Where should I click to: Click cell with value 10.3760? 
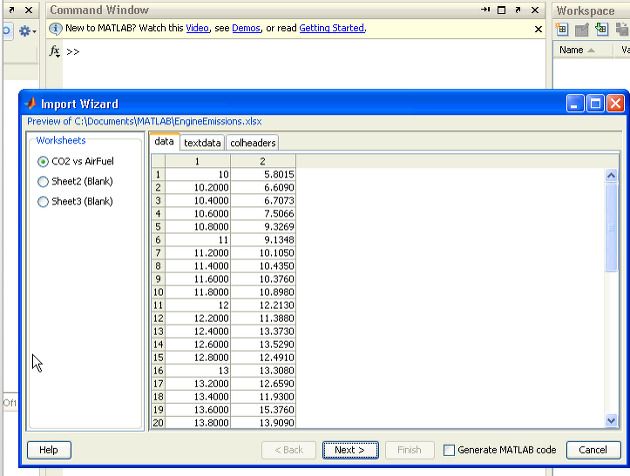[x=263, y=279]
